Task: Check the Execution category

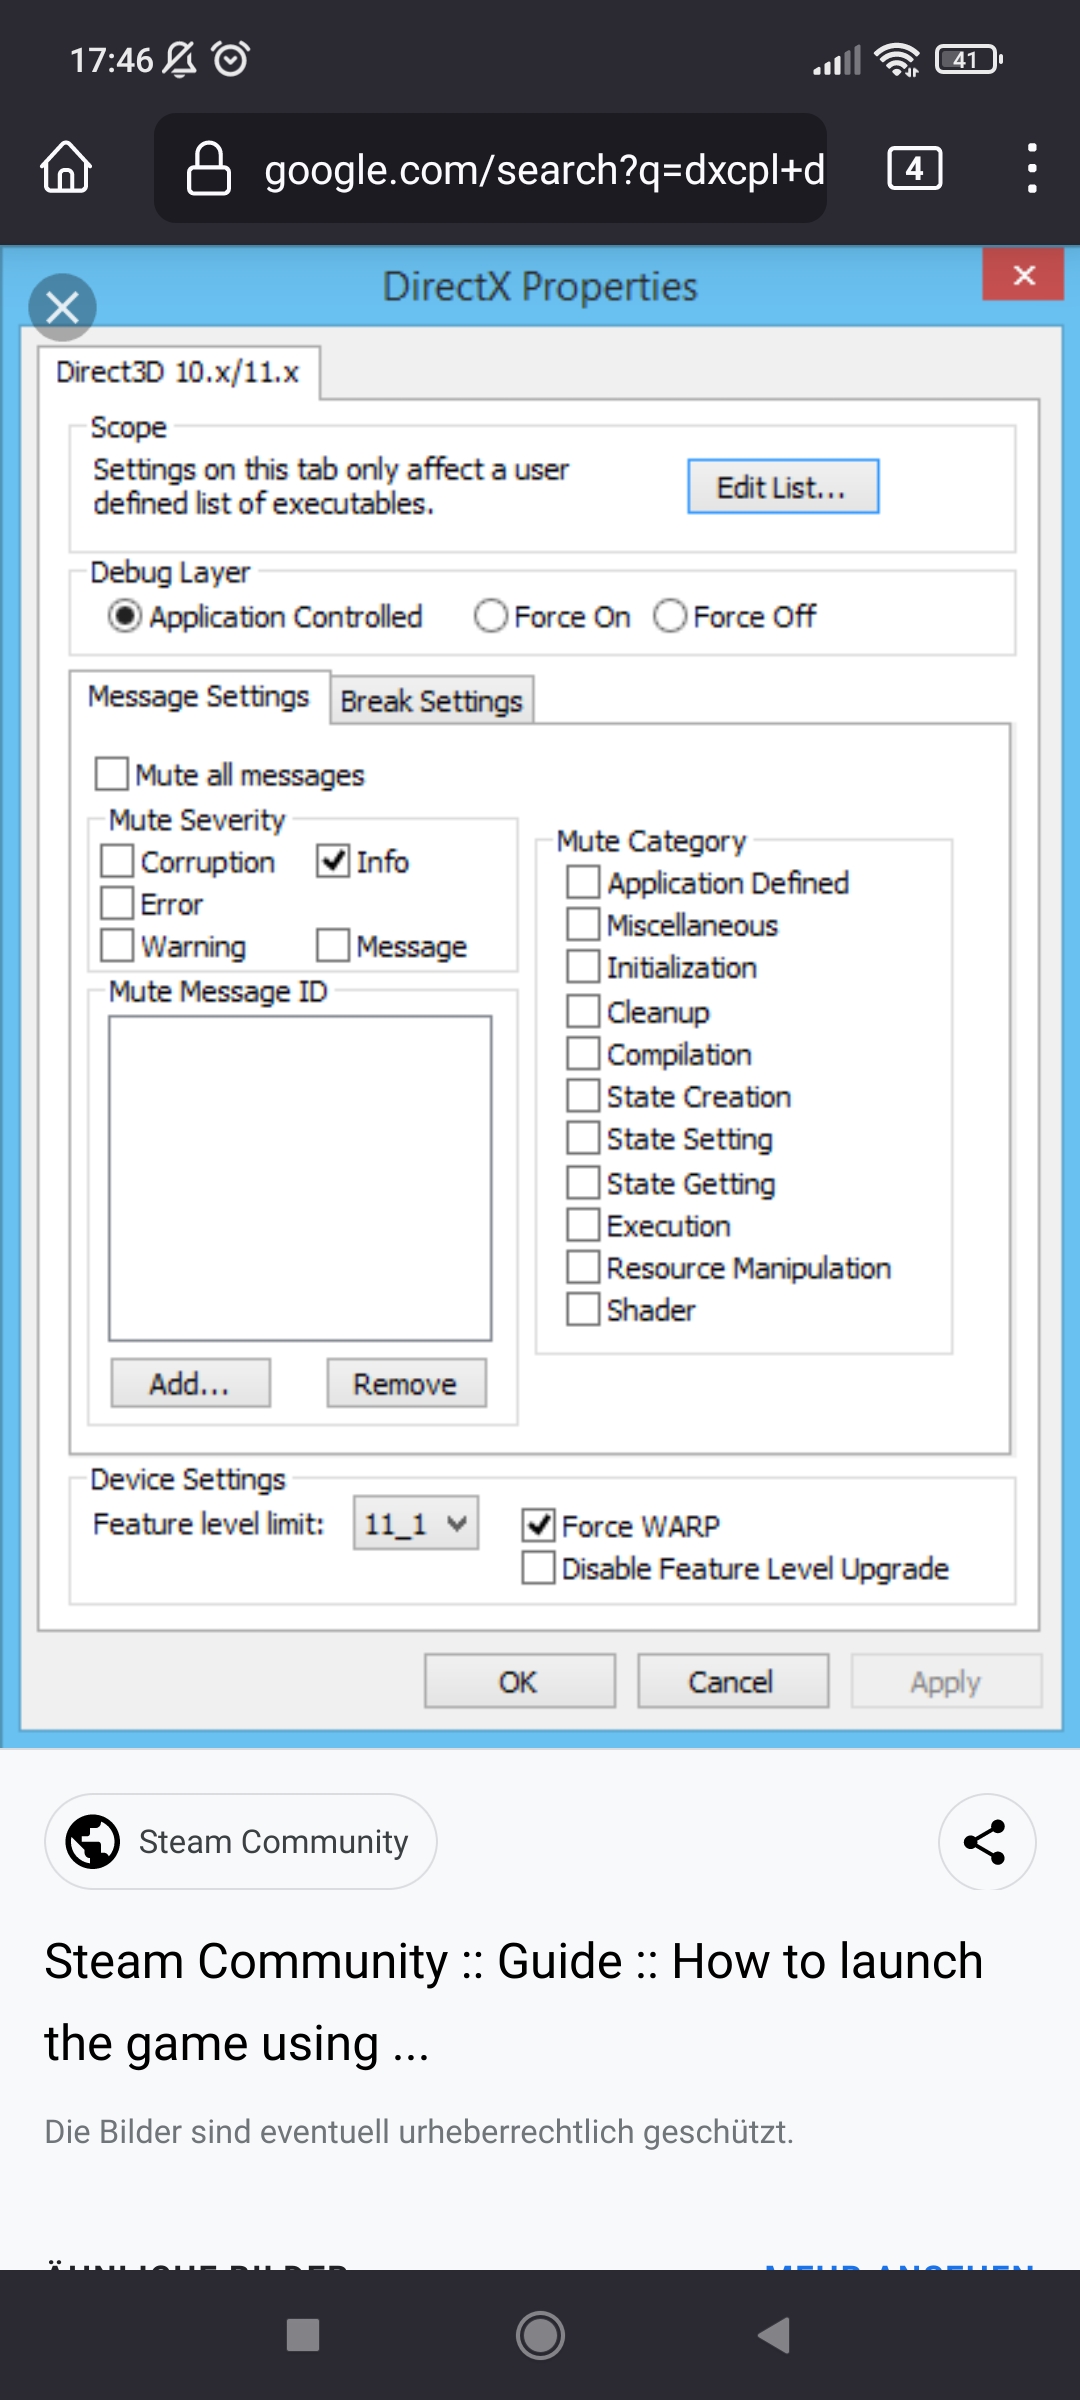Action: click(583, 1224)
